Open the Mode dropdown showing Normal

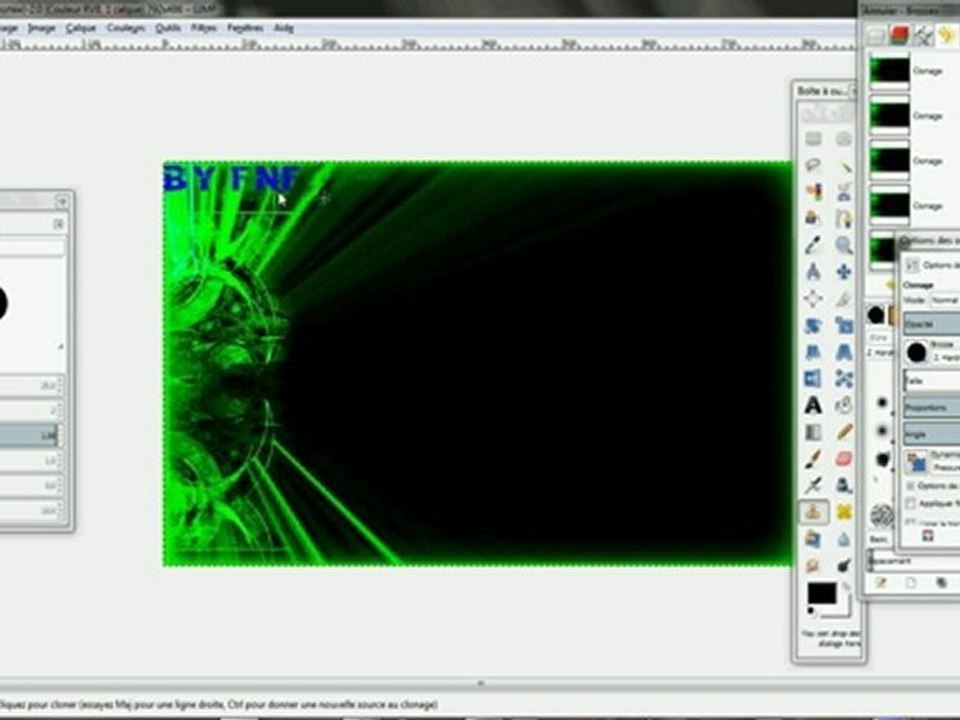tap(945, 300)
